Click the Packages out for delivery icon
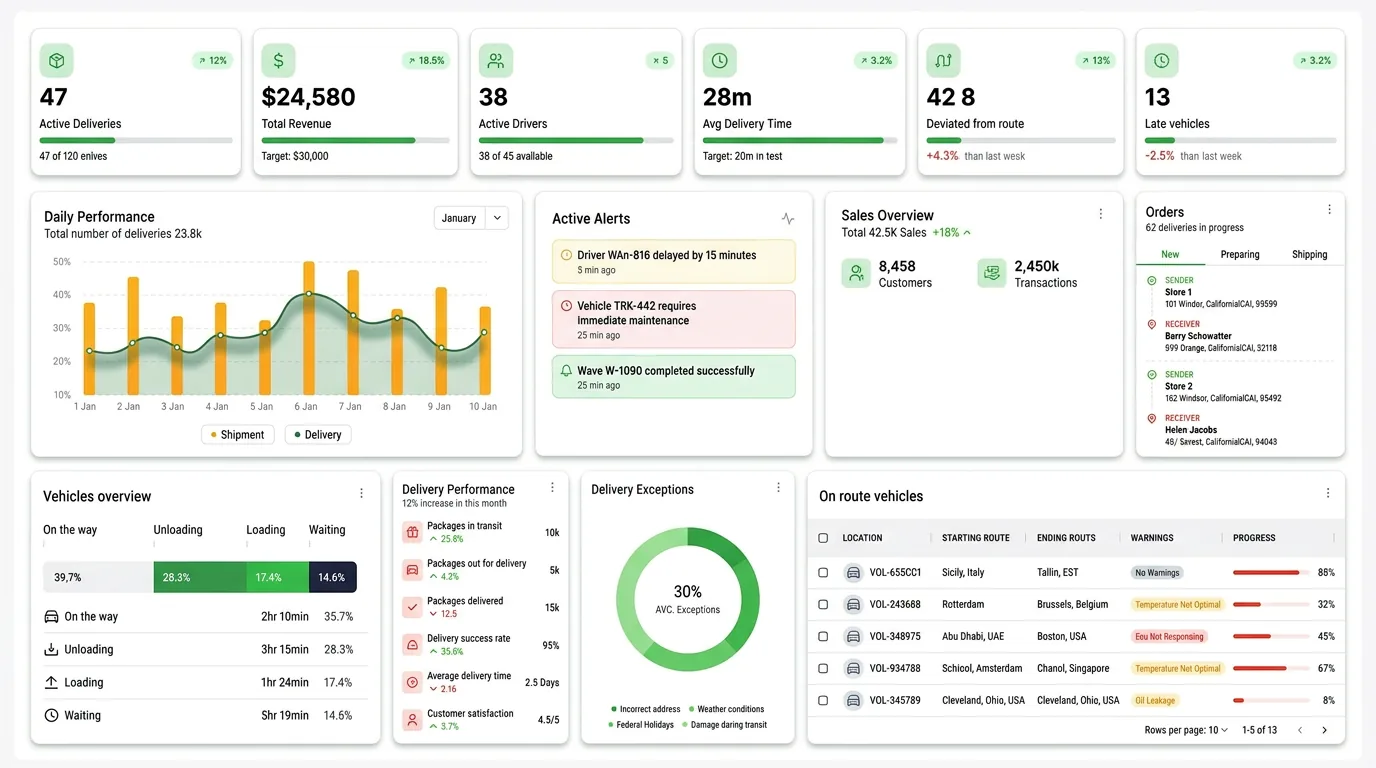This screenshot has height=768, width=1376. pyautogui.click(x=412, y=570)
